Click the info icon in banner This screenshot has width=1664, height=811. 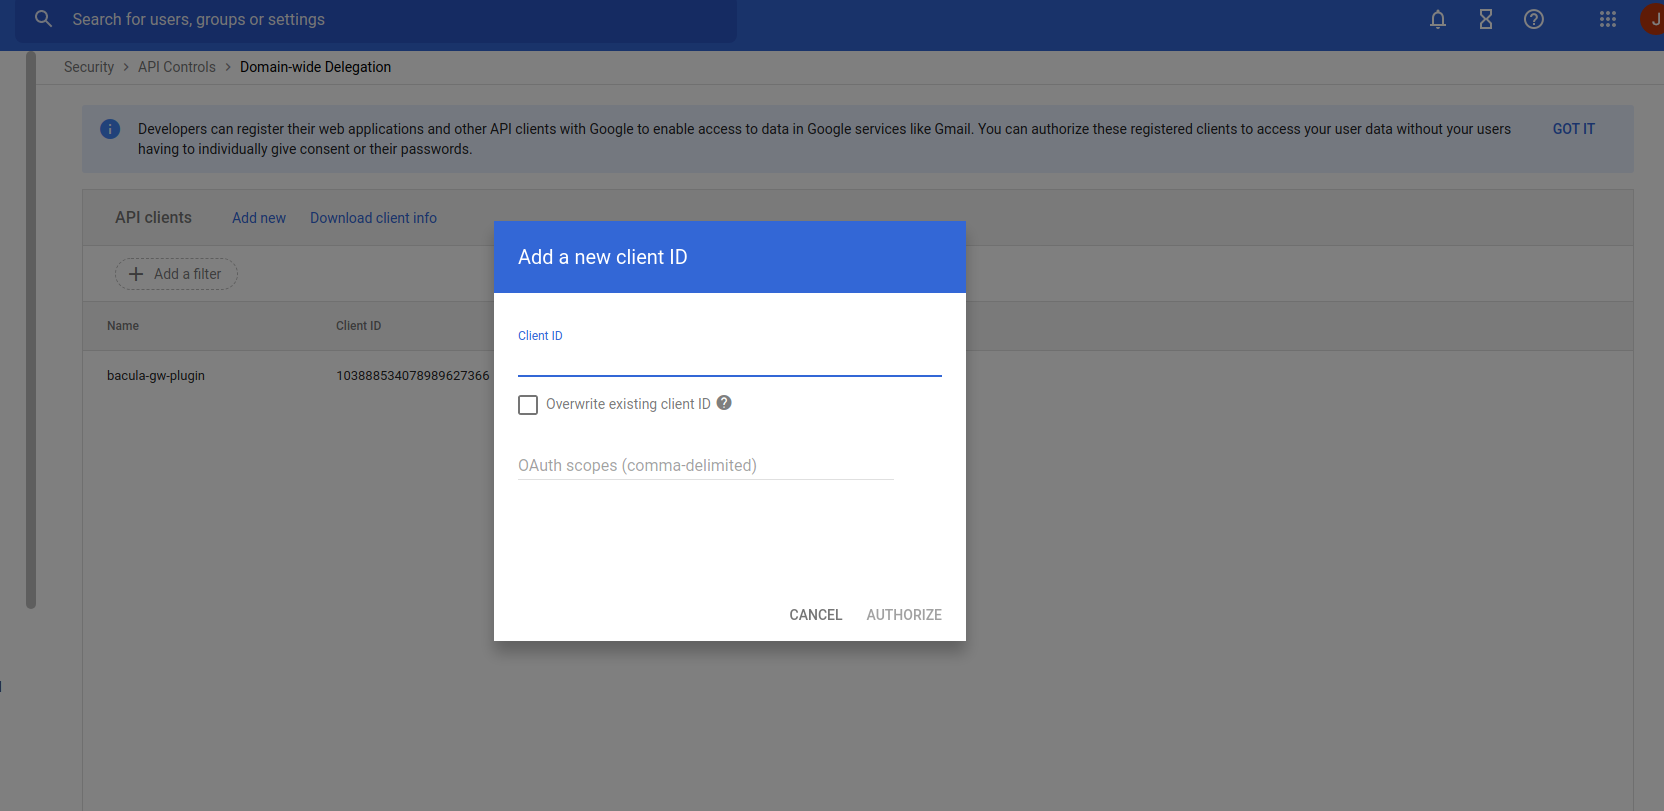point(110,129)
